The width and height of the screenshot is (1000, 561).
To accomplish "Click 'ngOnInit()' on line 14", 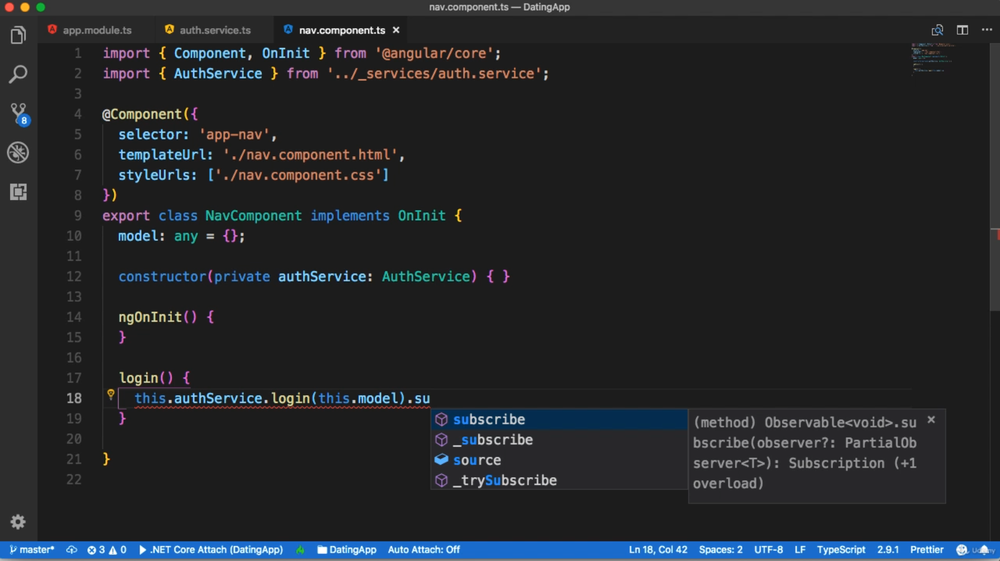I will pyautogui.click(x=158, y=317).
